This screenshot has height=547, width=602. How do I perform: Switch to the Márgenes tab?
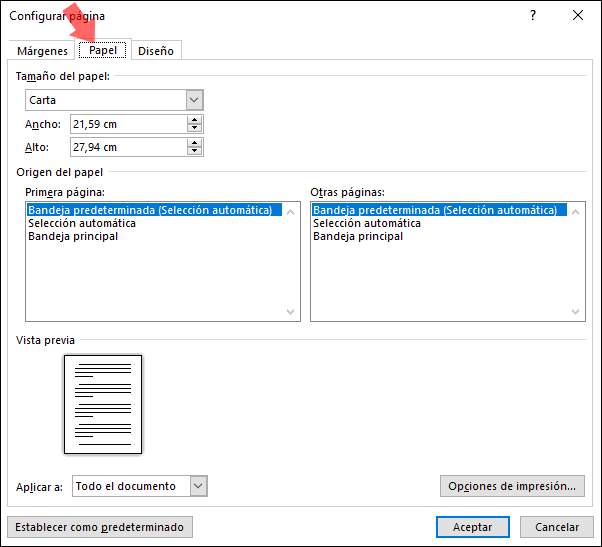[42, 51]
